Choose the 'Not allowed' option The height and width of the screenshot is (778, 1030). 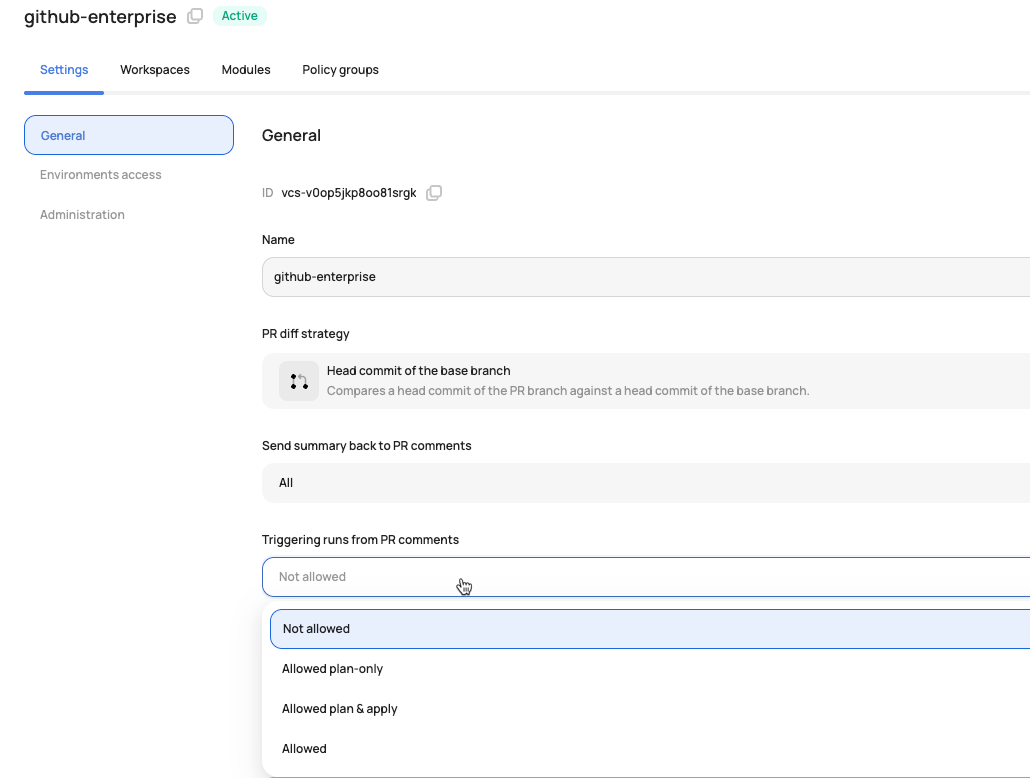[650, 629]
